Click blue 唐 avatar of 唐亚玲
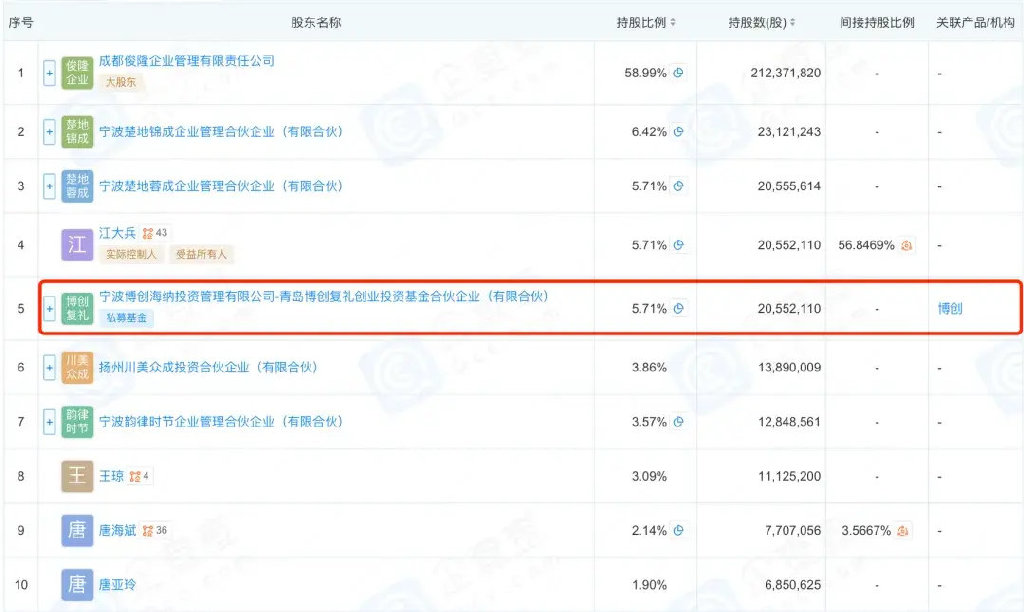Image resolution: width=1024 pixels, height=612 pixels. pos(77,585)
